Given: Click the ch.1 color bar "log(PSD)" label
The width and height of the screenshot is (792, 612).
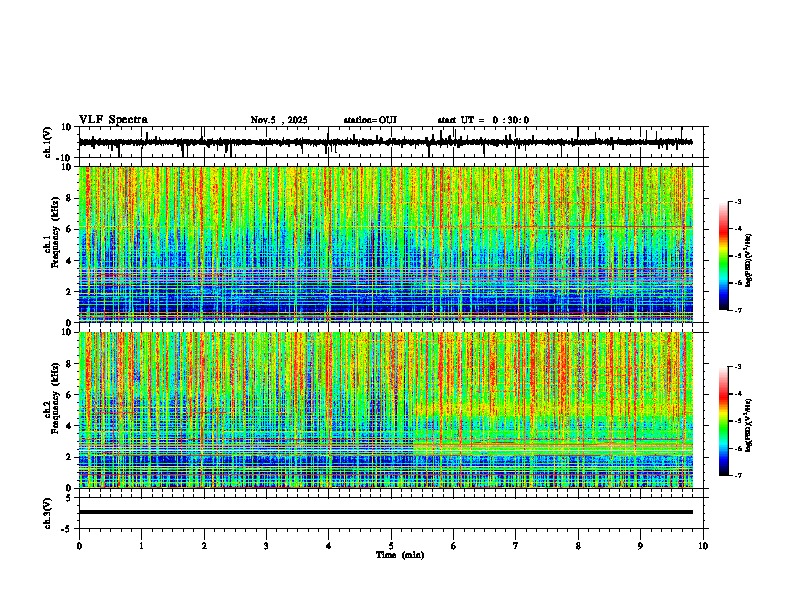Looking at the screenshot, I should pos(748,261).
